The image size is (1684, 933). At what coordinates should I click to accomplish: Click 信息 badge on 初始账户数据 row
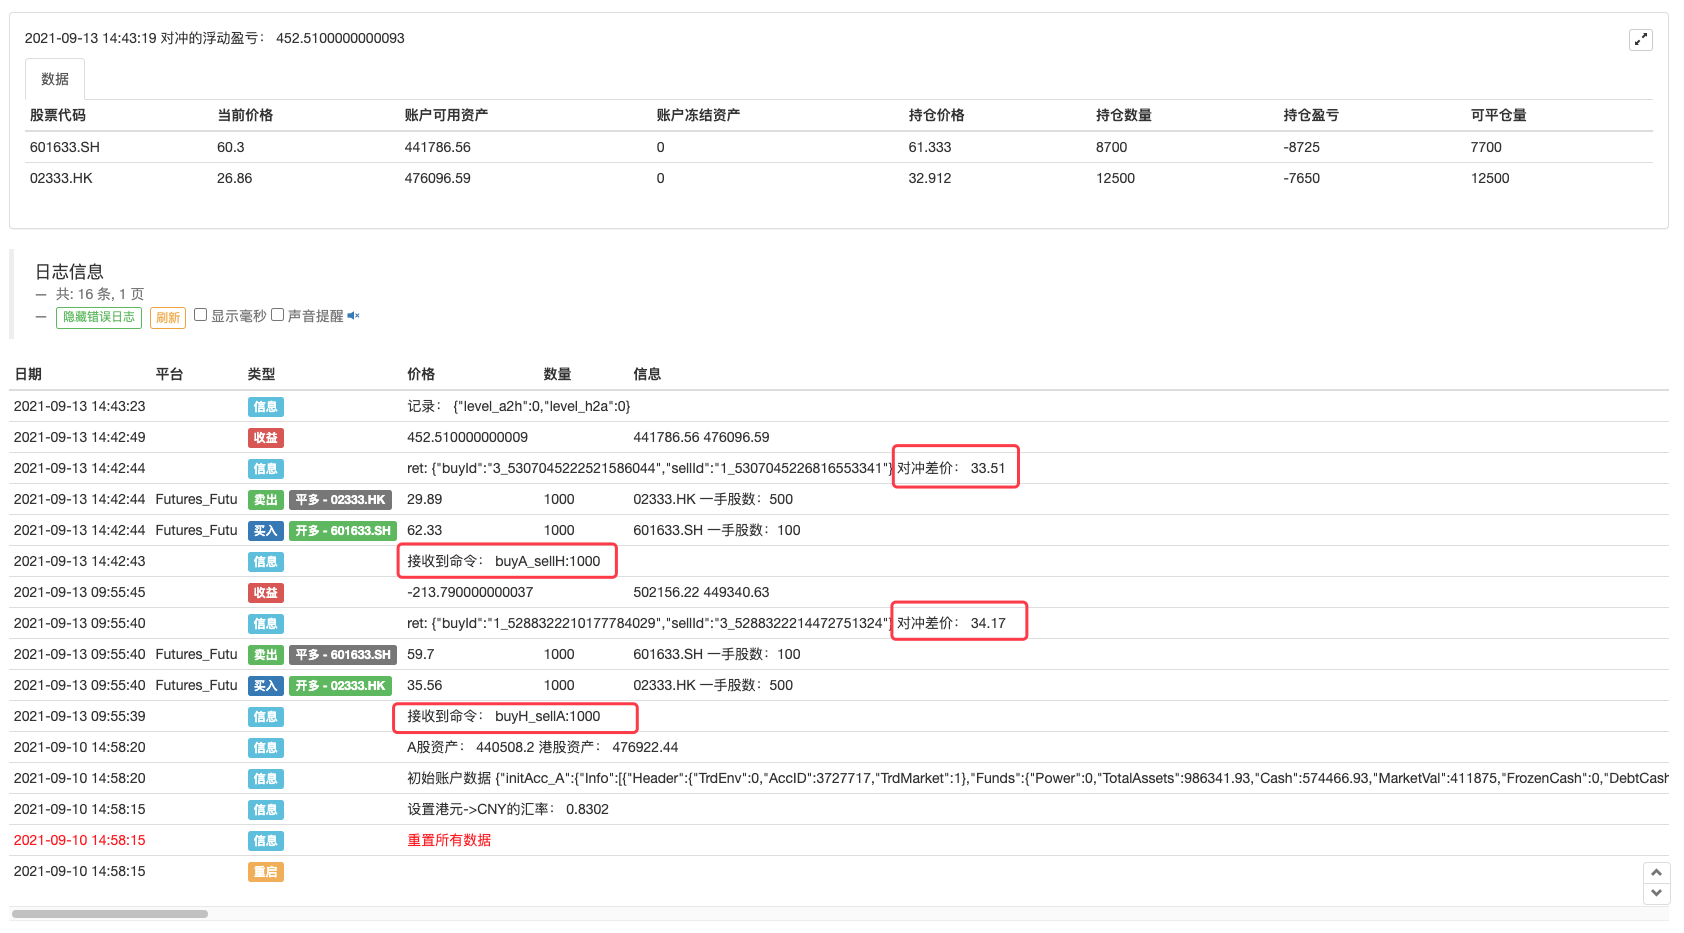(x=266, y=779)
